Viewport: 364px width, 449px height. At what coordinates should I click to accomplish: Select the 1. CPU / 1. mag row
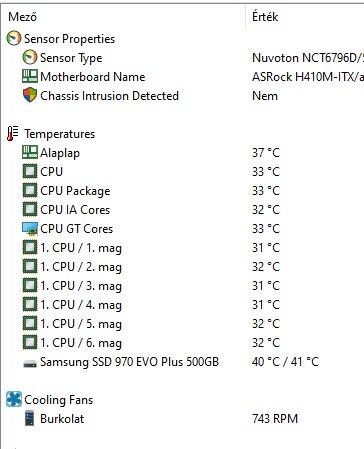182,248
